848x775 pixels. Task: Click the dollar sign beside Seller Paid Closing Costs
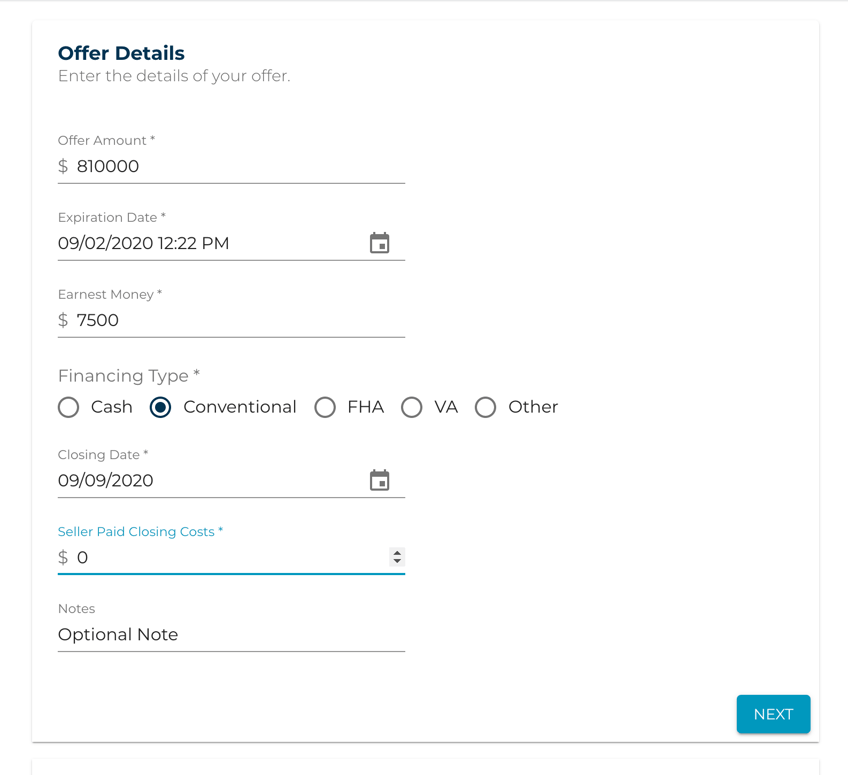62,557
